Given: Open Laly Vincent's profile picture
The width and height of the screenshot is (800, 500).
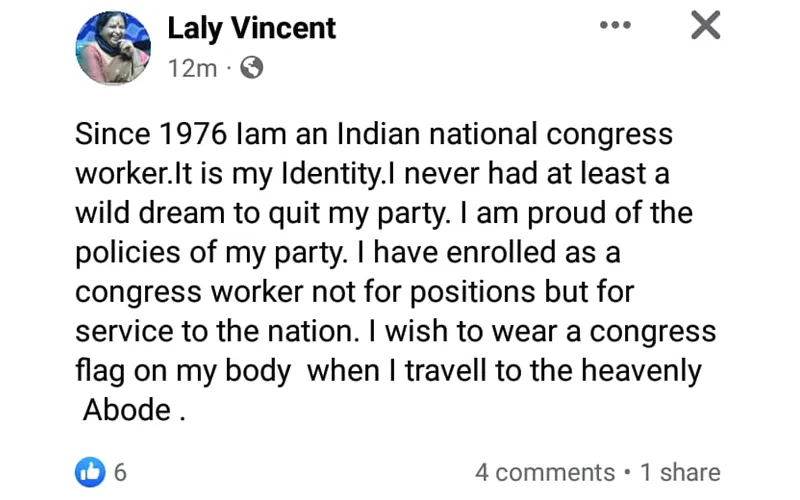Looking at the screenshot, I should pos(113,47).
